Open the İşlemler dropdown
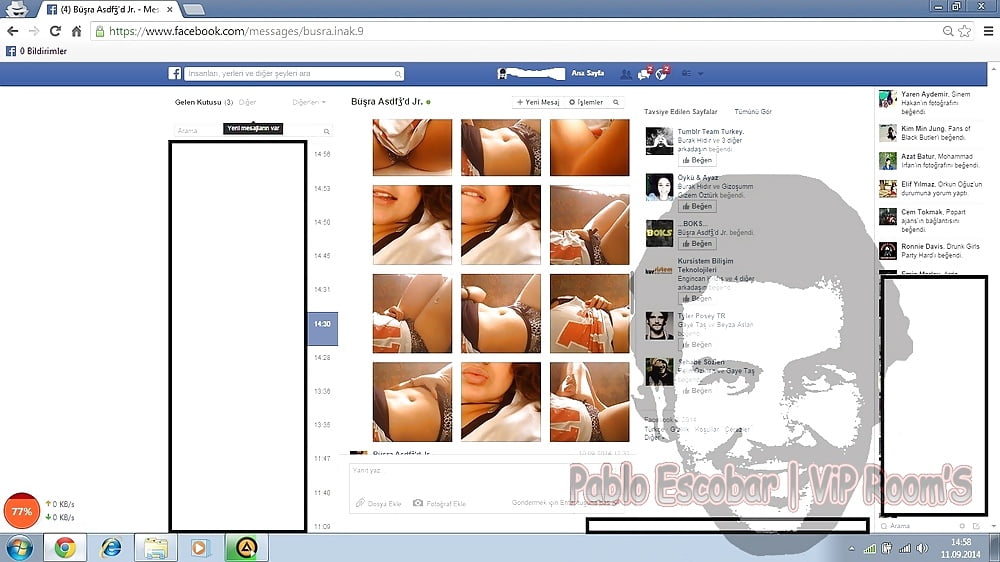This screenshot has height=562, width=1000. [x=585, y=102]
